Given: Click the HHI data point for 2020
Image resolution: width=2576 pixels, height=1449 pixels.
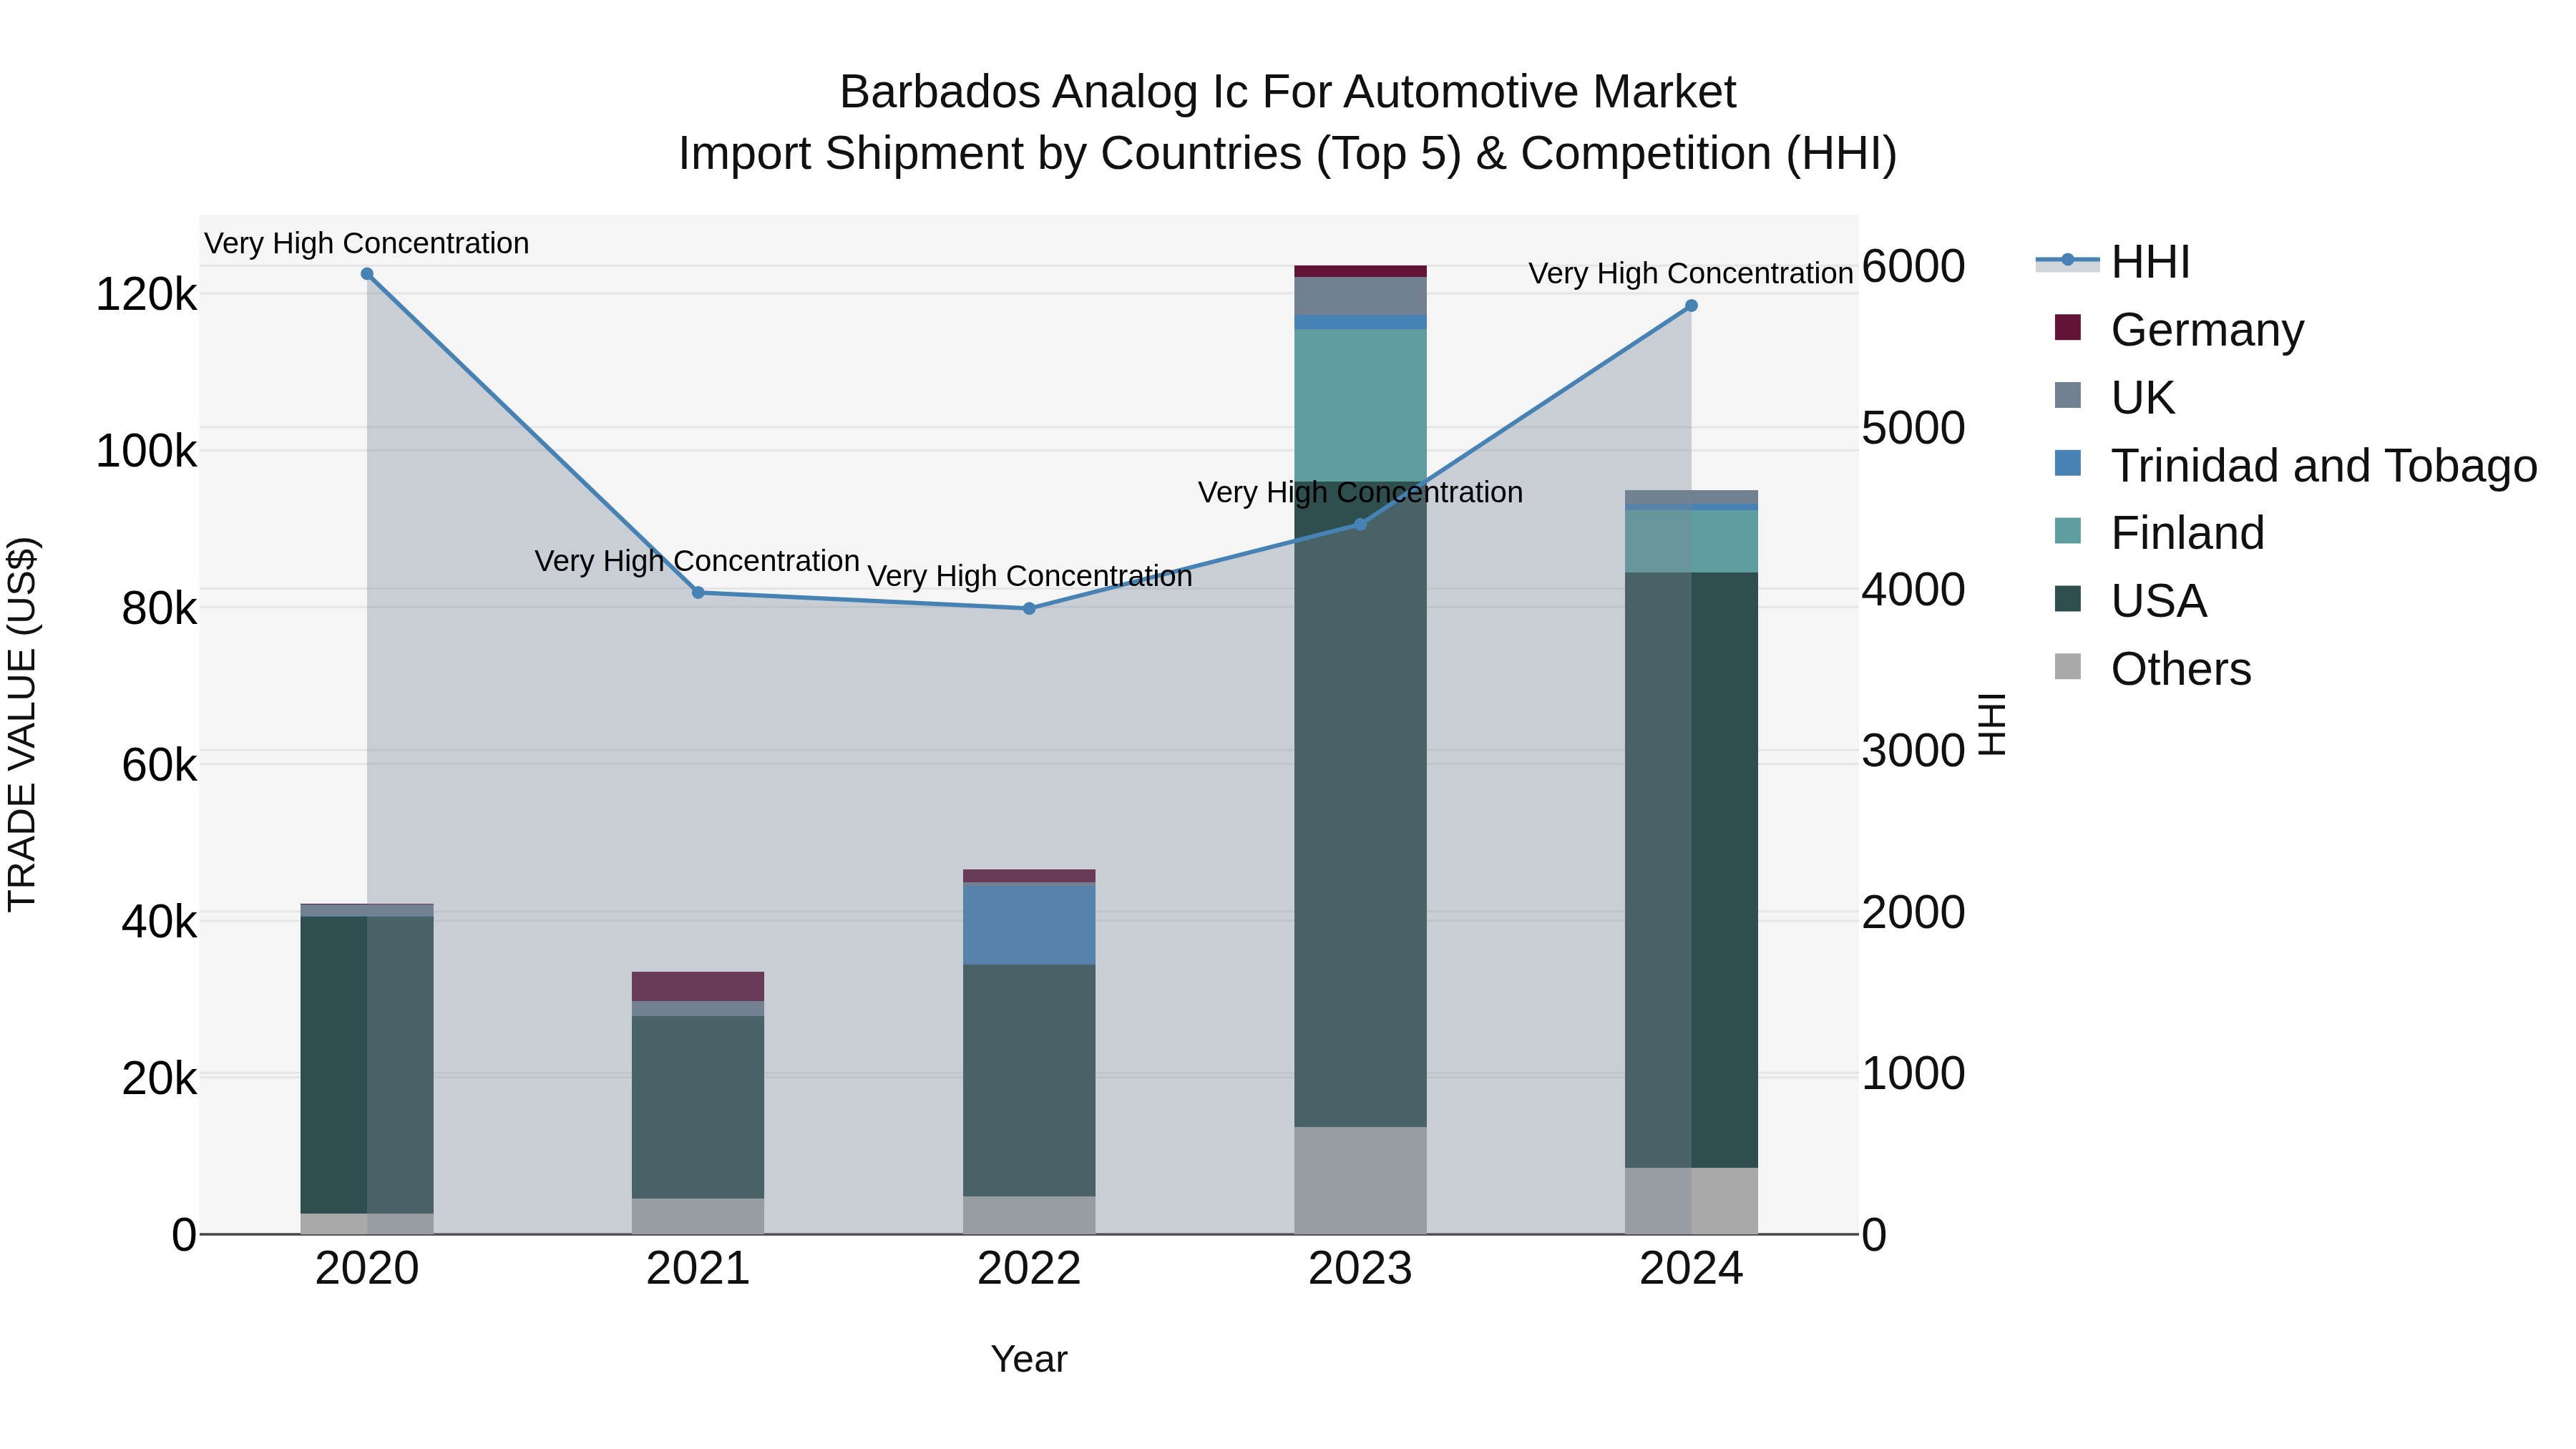Looking at the screenshot, I should 367,274.
